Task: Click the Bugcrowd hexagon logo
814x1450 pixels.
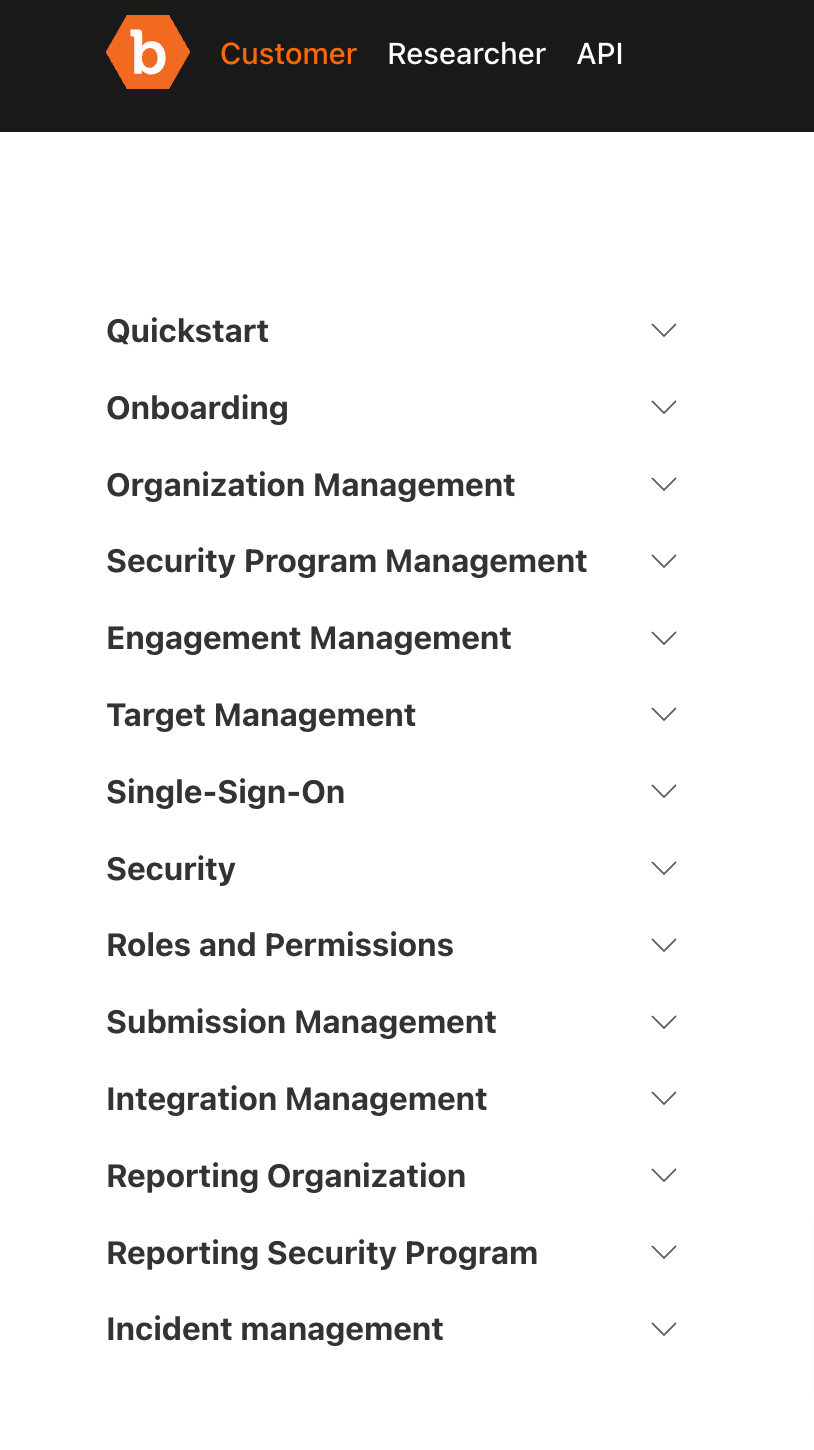Action: coord(148,53)
